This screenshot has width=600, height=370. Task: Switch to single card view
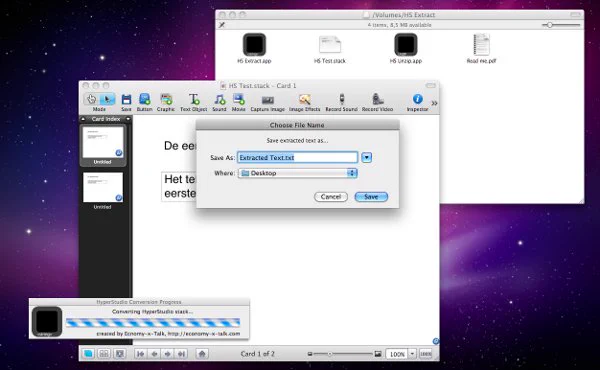point(88,354)
